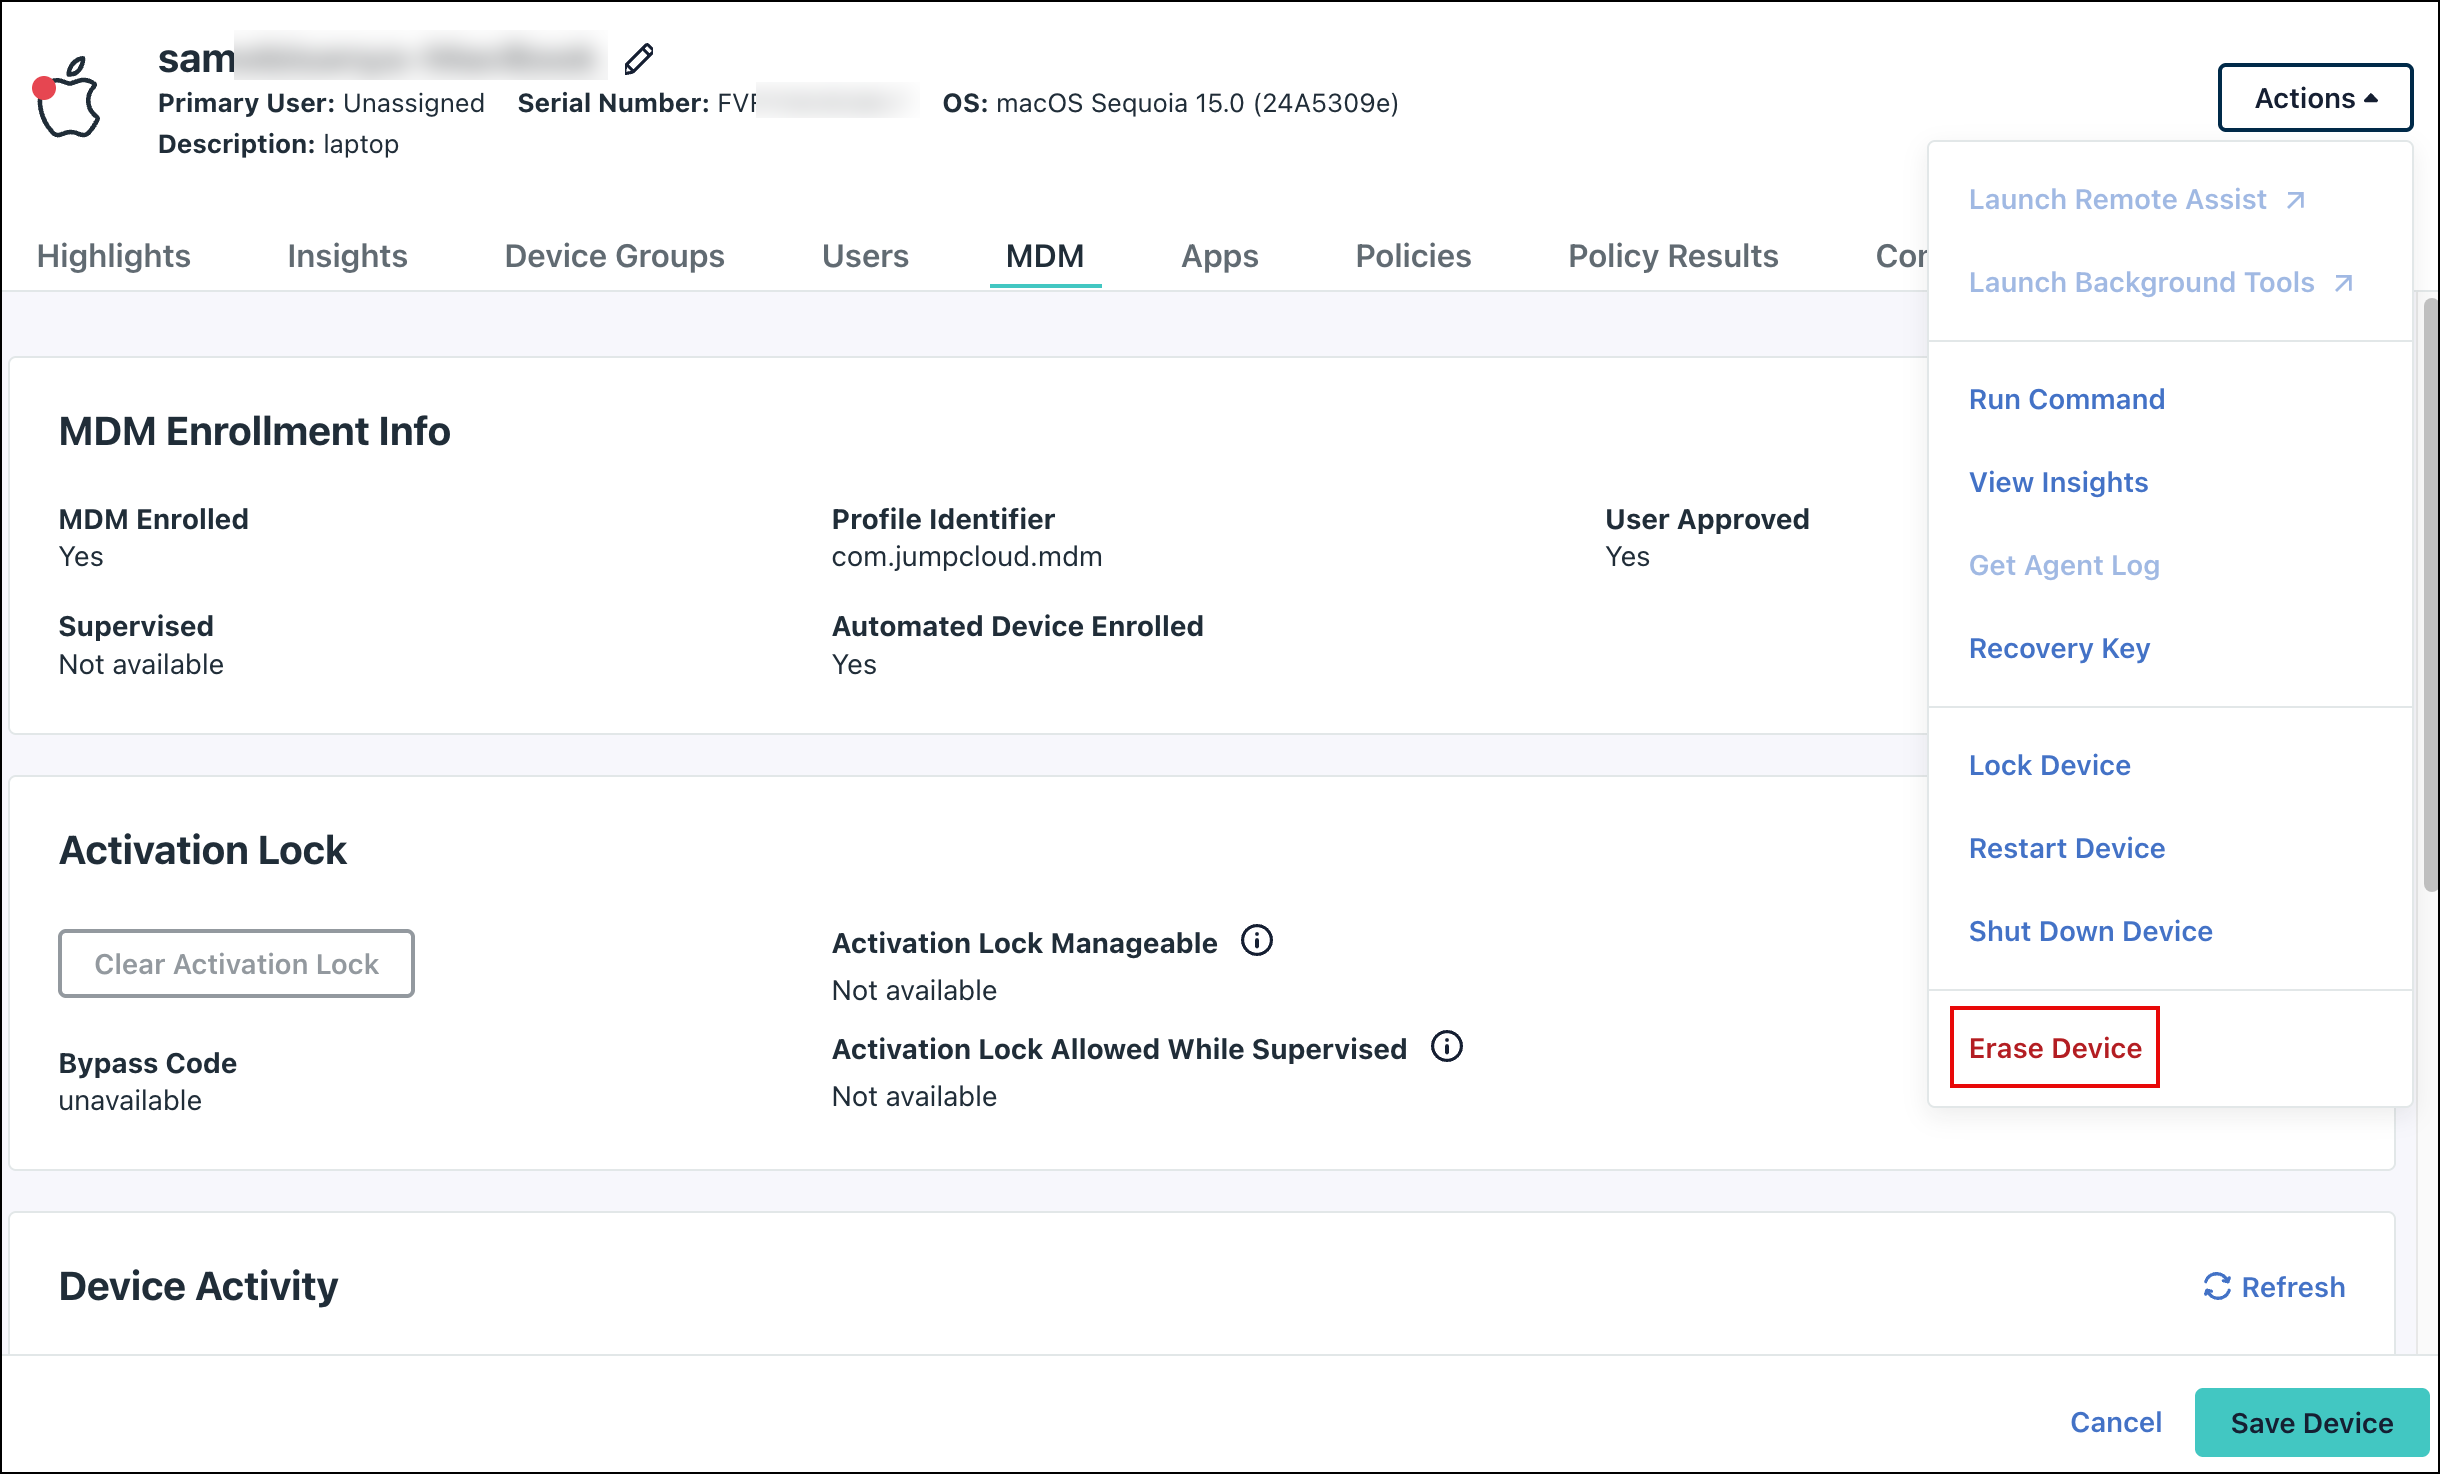2440x1474 pixels.
Task: Choose Run Command from the menu
Action: pos(2066,399)
